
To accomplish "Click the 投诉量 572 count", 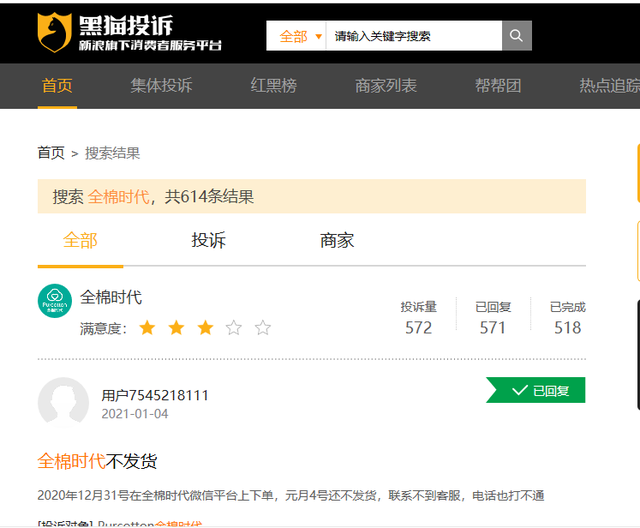I will (x=418, y=318).
